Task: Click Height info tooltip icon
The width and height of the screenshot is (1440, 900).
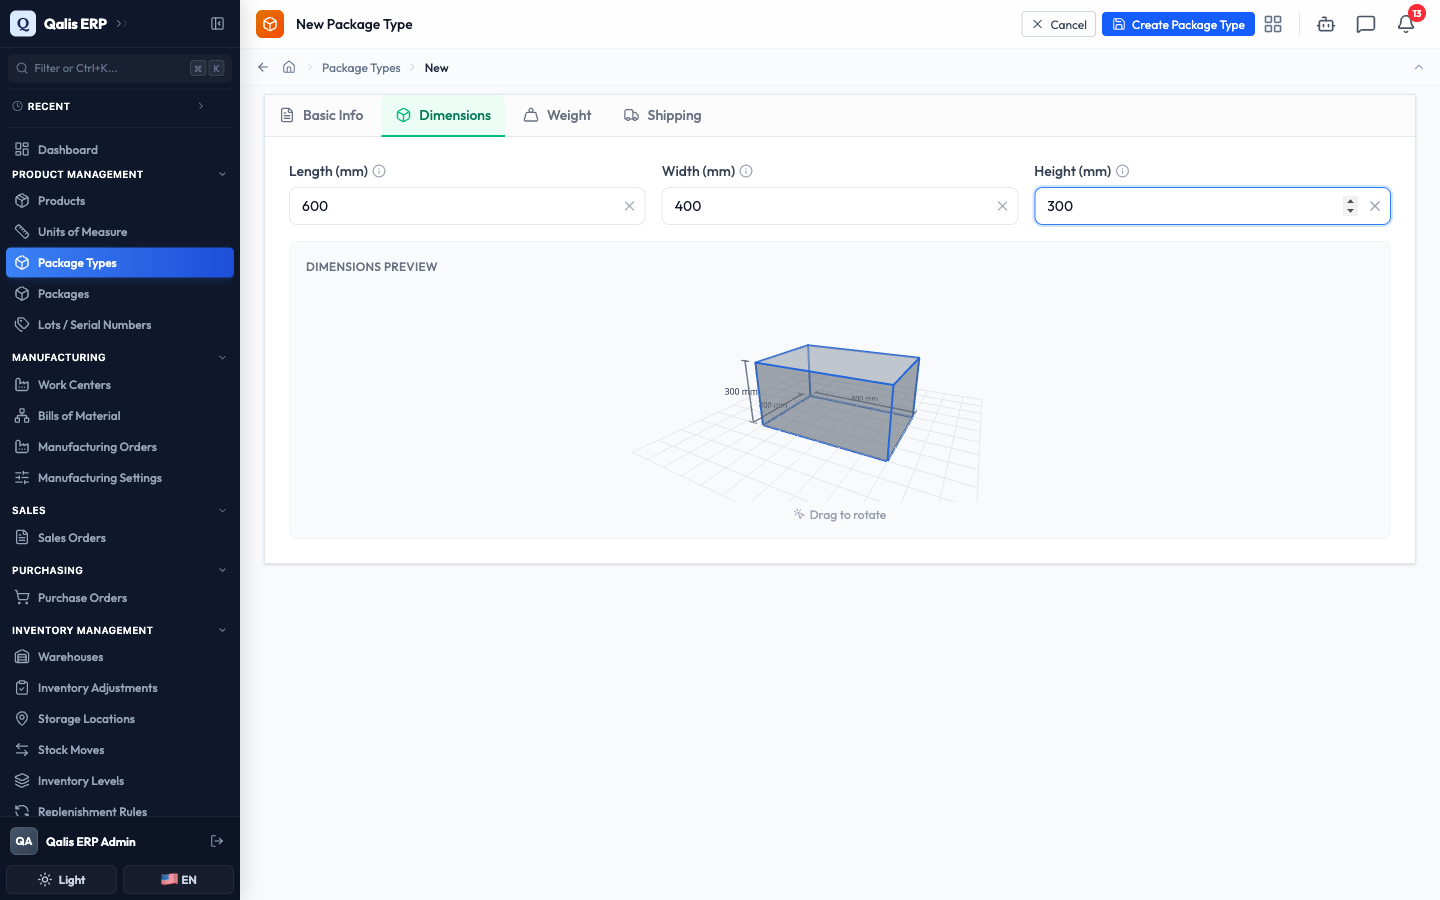Action: click(x=1123, y=171)
